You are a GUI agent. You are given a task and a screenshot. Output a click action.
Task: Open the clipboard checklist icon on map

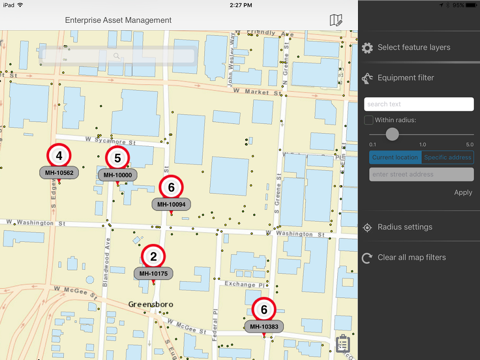click(343, 343)
